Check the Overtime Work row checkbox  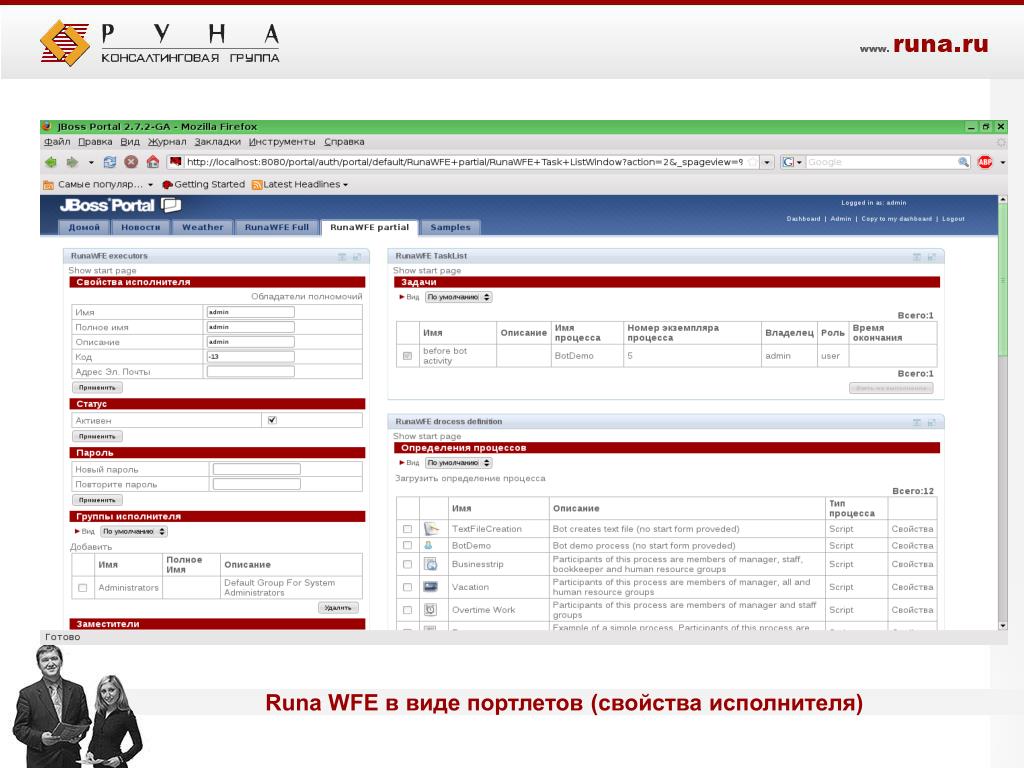408,610
